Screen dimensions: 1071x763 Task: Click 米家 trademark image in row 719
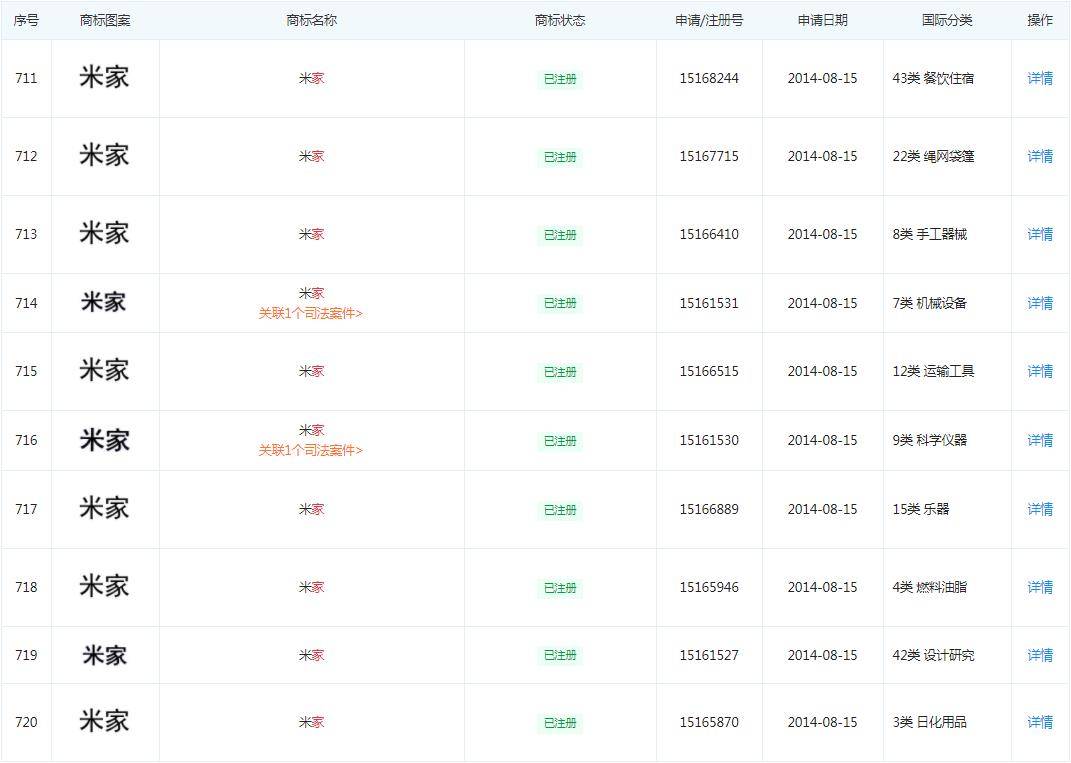(105, 655)
